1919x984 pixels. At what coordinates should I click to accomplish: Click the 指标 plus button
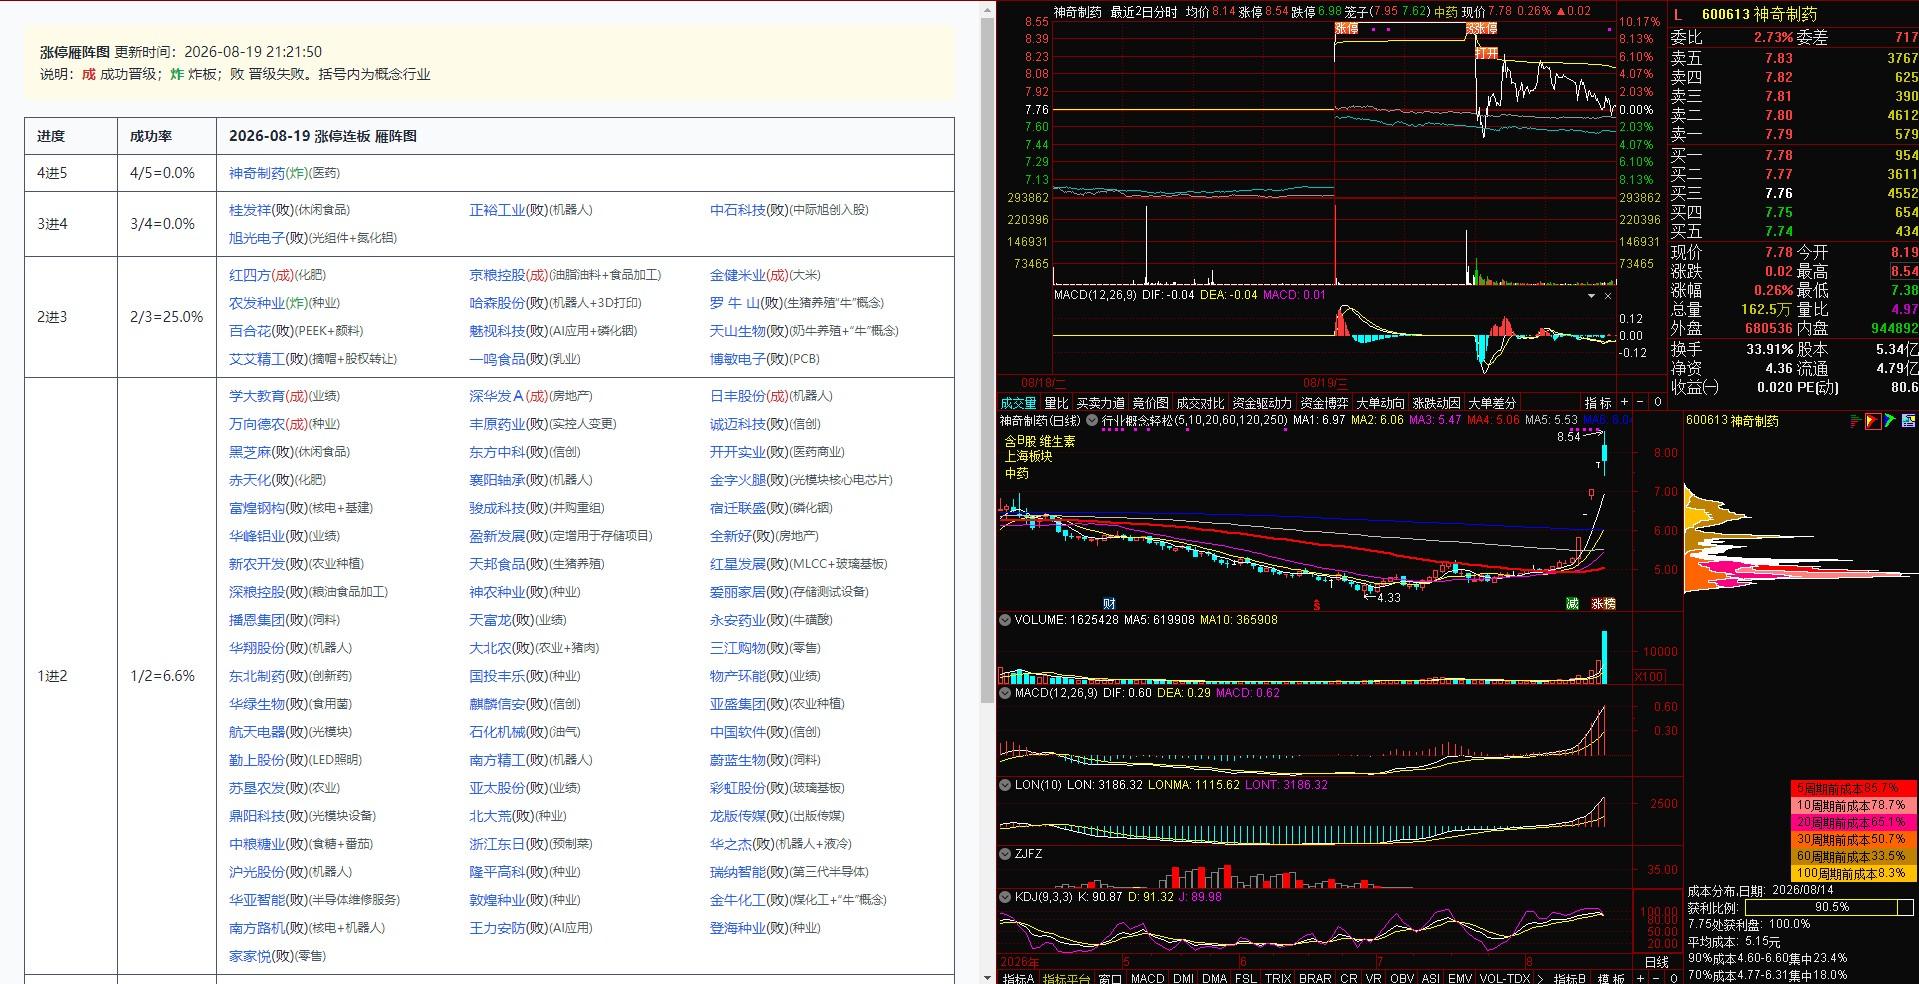1624,402
